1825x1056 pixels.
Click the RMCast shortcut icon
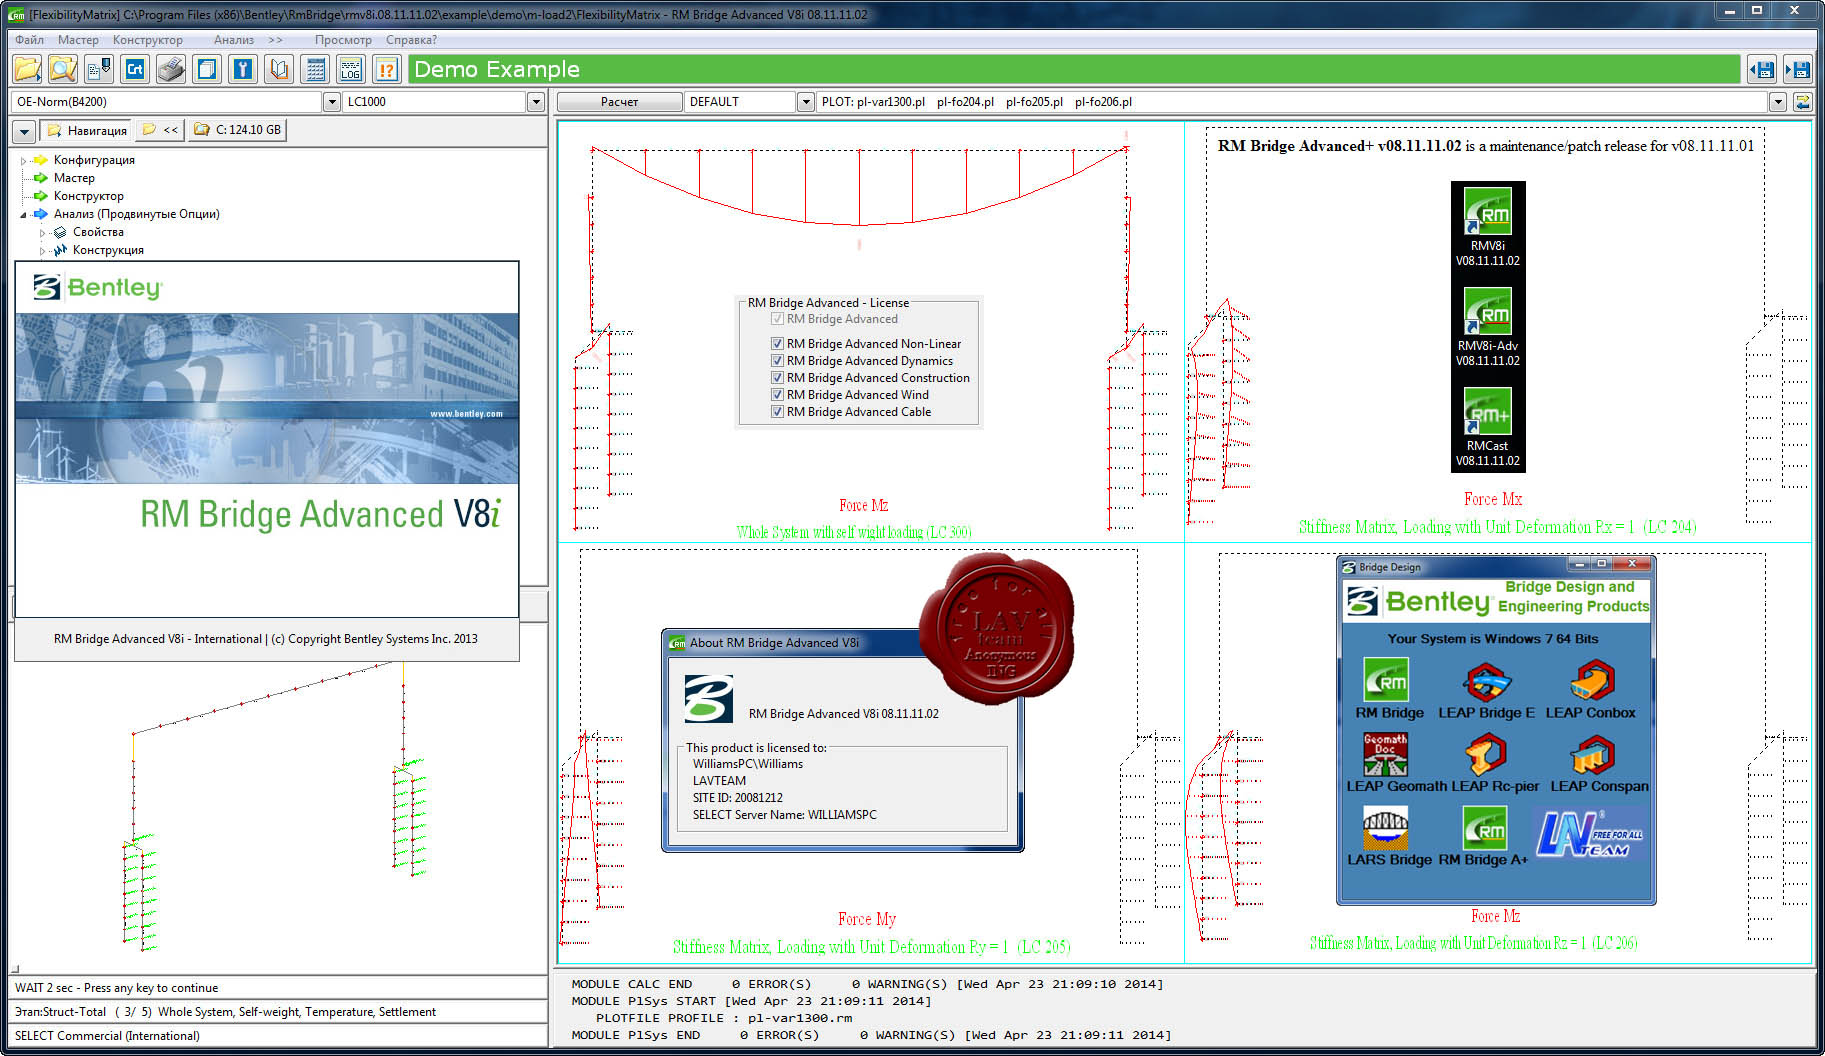(x=1487, y=411)
